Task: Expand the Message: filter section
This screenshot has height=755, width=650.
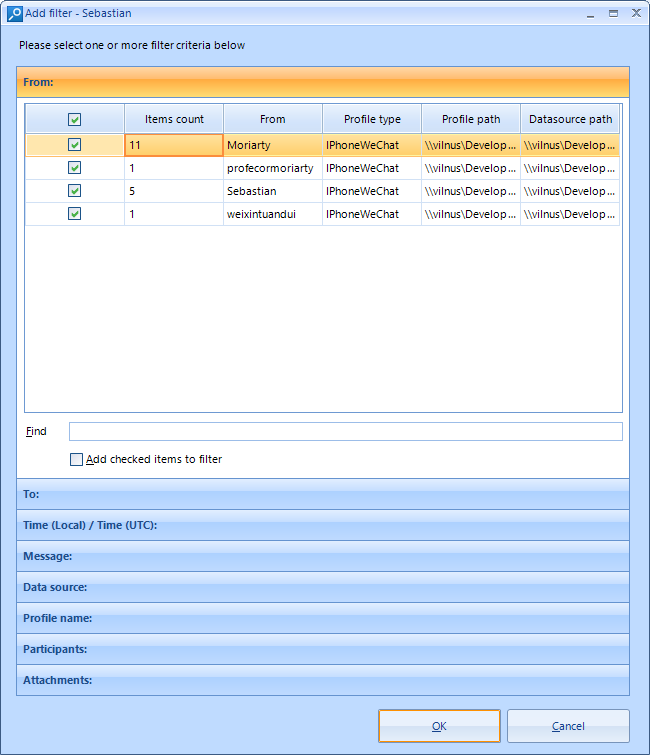Action: point(323,556)
